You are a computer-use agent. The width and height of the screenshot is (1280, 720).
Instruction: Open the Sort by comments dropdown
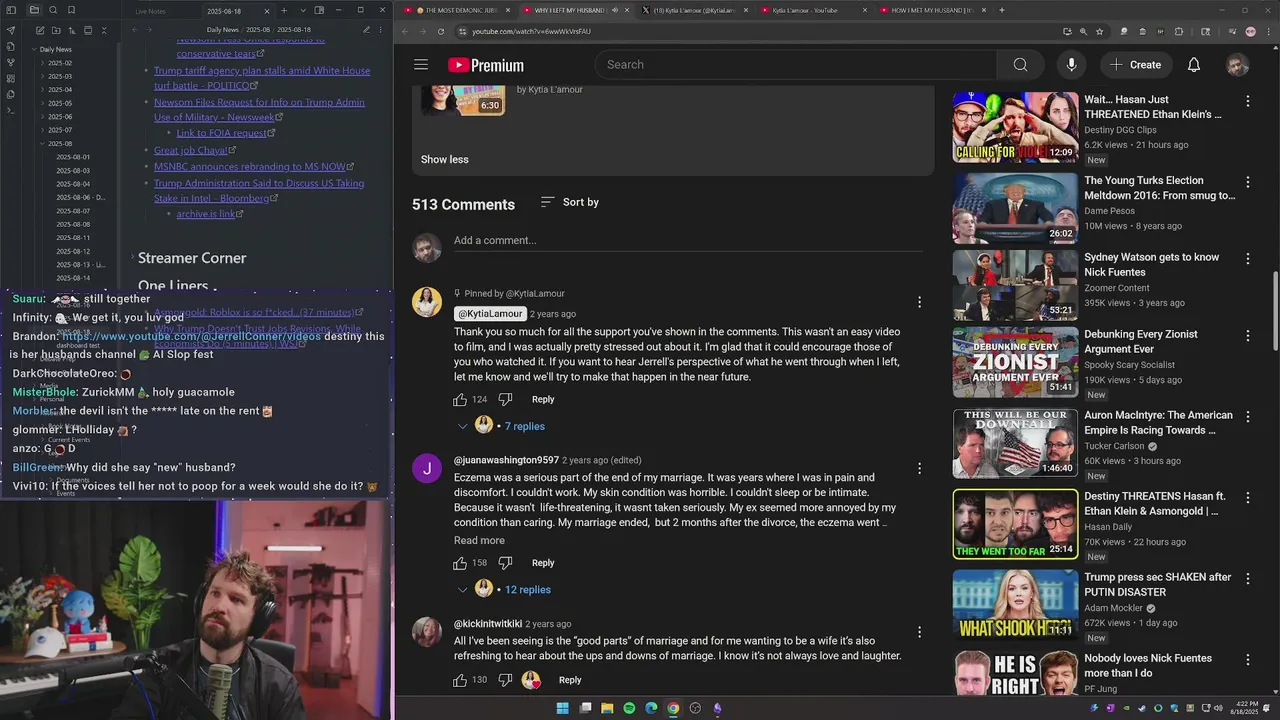570,202
